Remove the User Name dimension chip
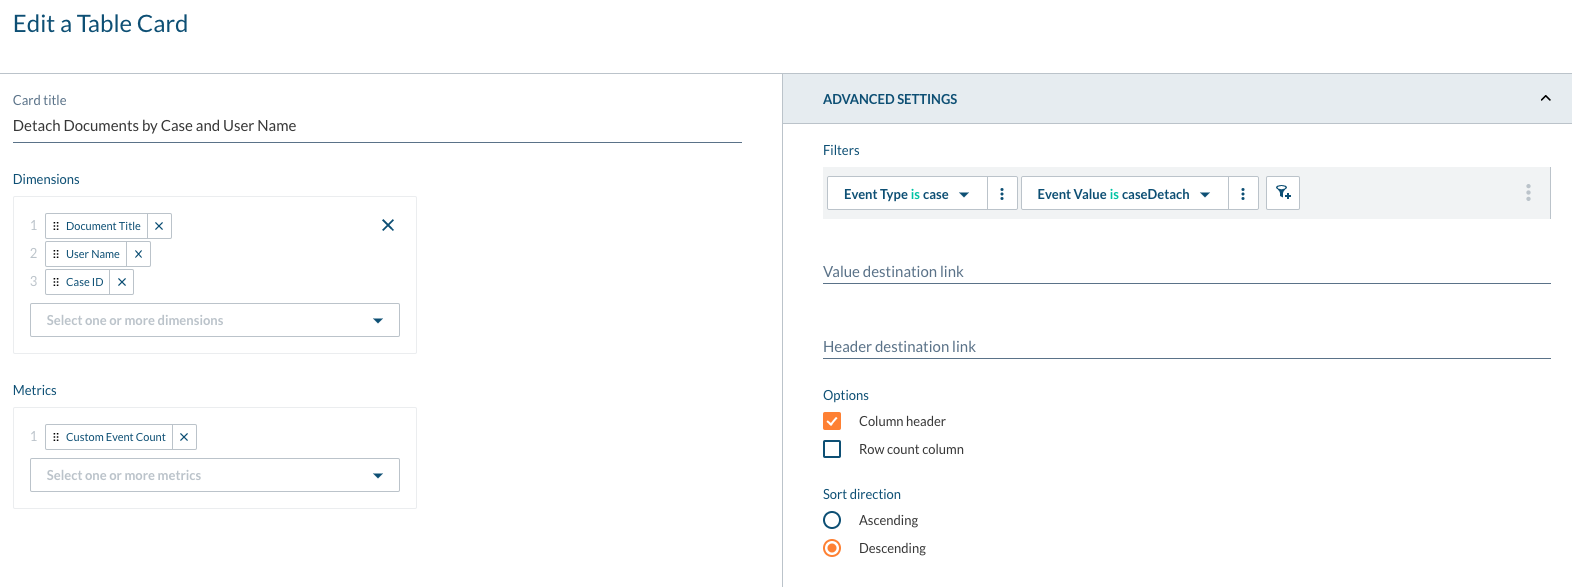1572x587 pixels. [138, 254]
